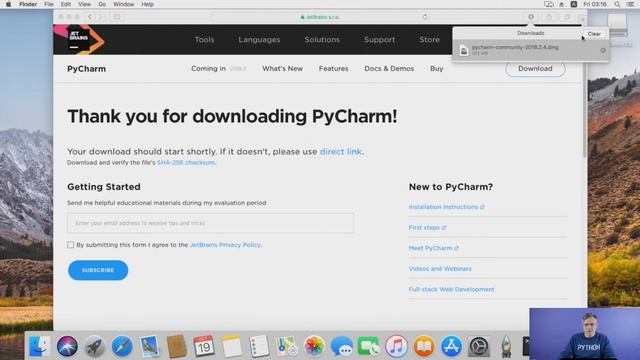Viewport: 640px width, 360px height.
Task: Show the pycharm-community download in Finder
Action: coord(603,50)
